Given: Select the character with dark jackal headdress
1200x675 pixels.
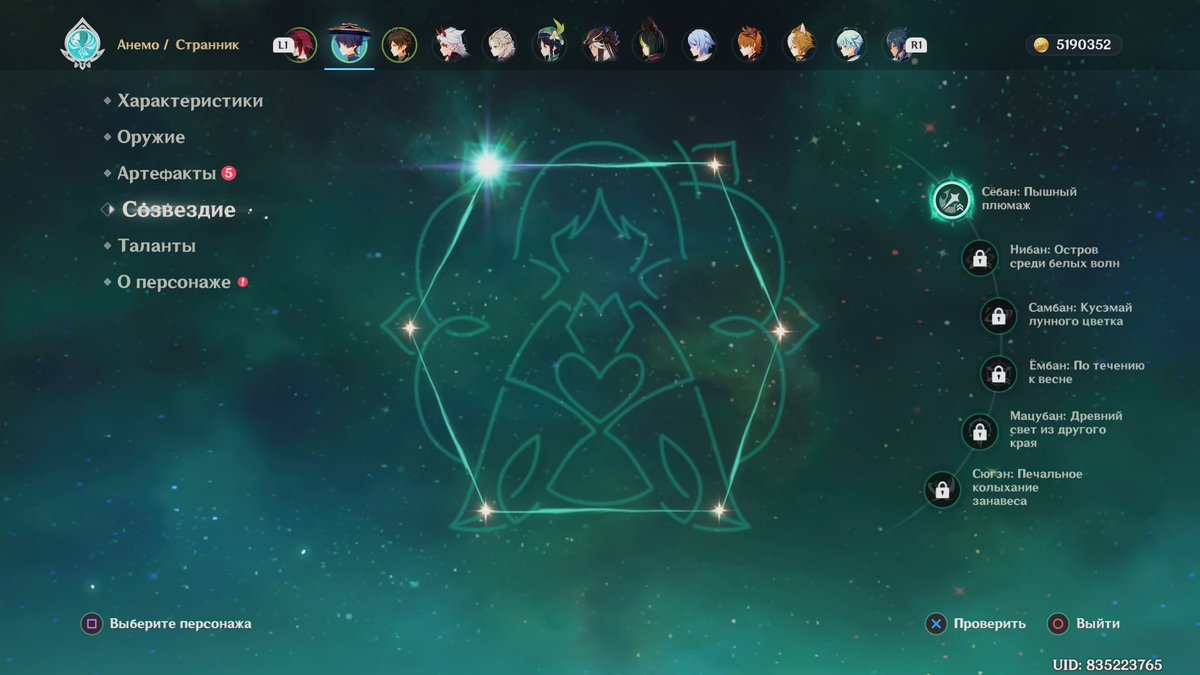Looking at the screenshot, I should [x=600, y=45].
